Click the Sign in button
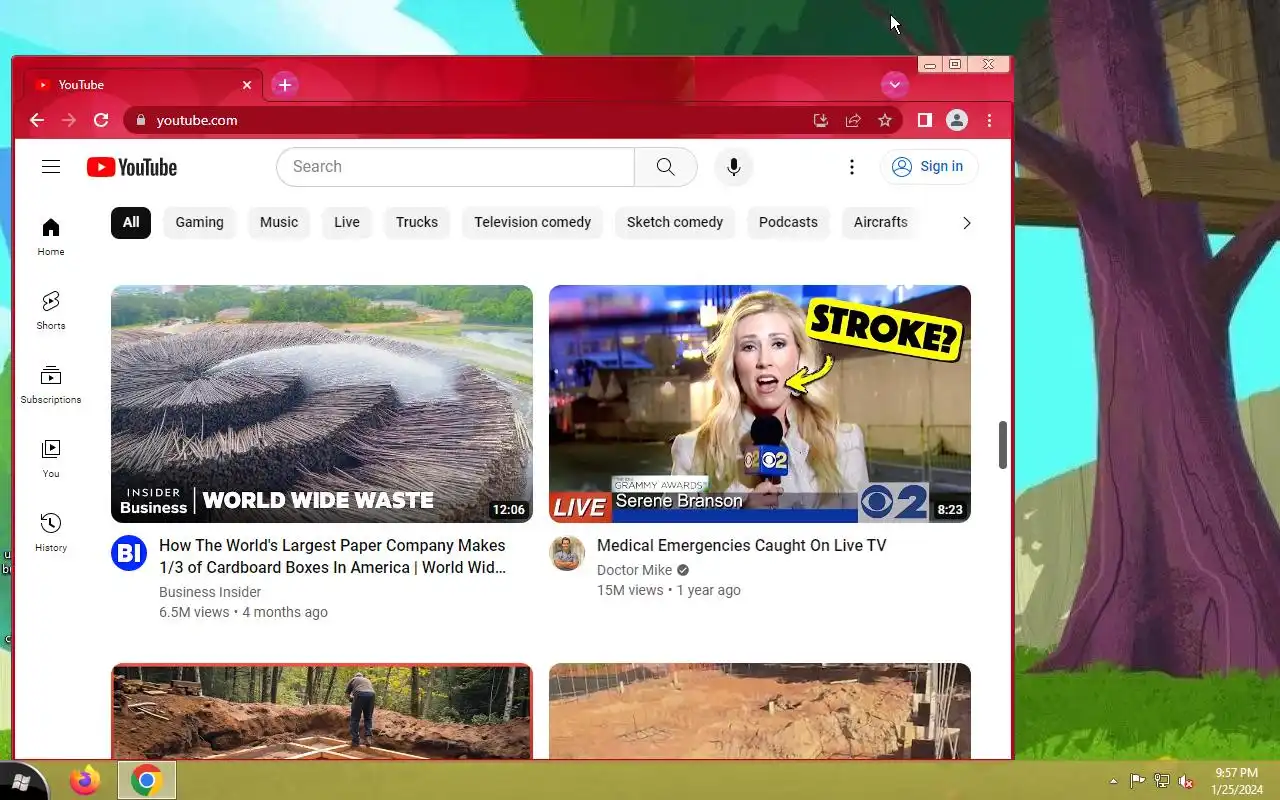The width and height of the screenshot is (1280, 800). click(928, 167)
